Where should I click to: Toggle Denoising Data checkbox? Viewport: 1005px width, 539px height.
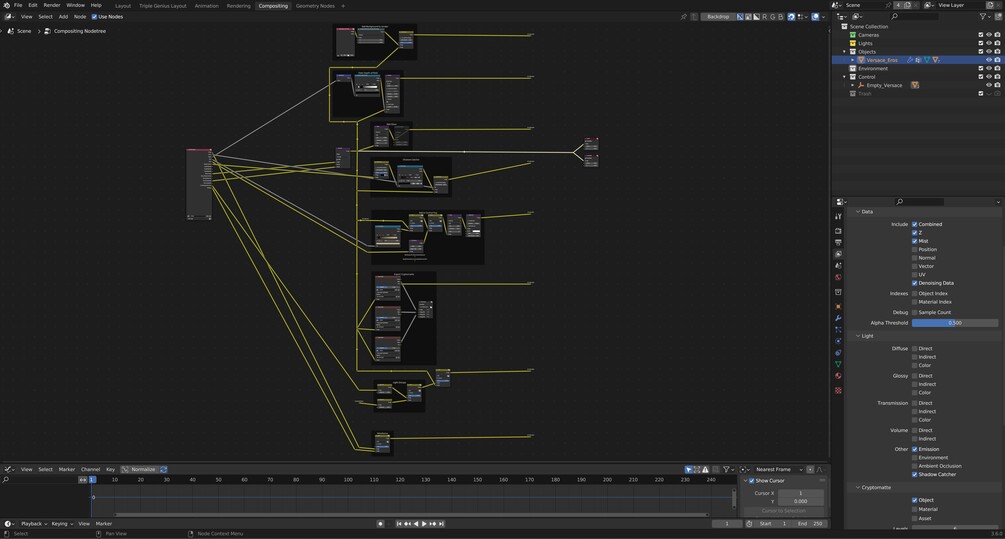pyautogui.click(x=915, y=283)
